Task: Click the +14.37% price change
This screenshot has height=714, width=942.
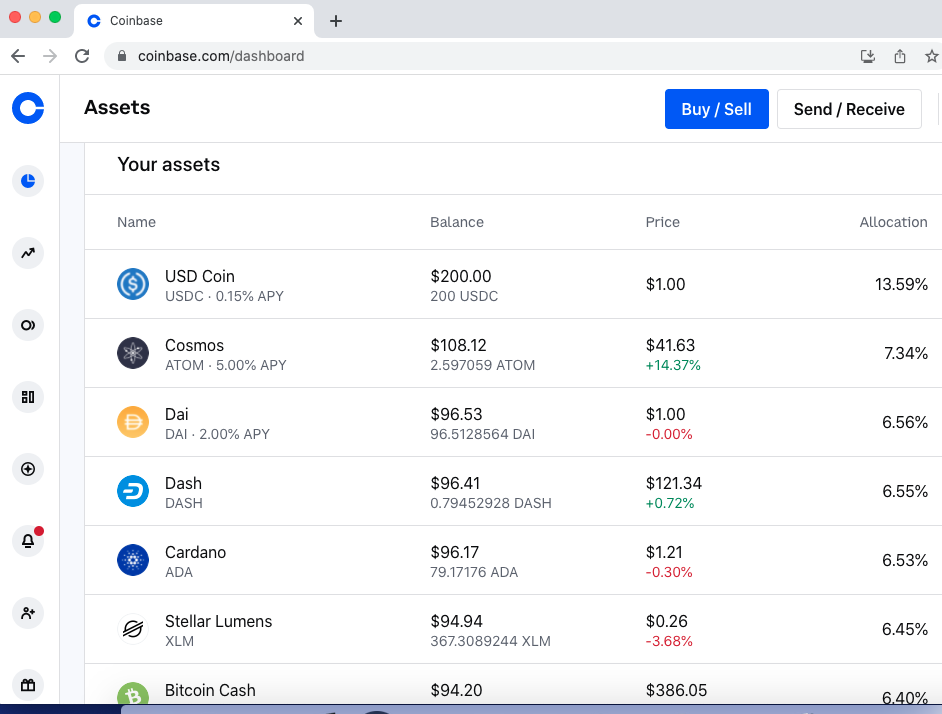Action: 673,365
